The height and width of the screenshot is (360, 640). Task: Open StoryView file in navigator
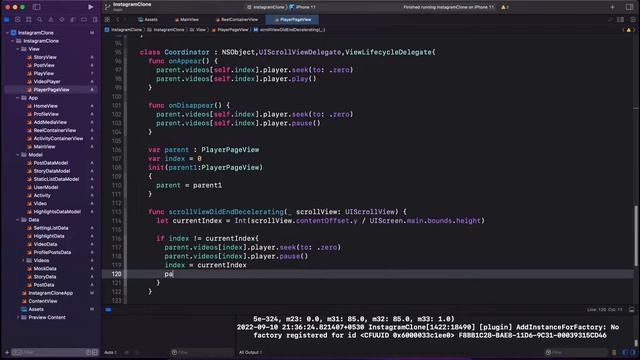[45, 57]
